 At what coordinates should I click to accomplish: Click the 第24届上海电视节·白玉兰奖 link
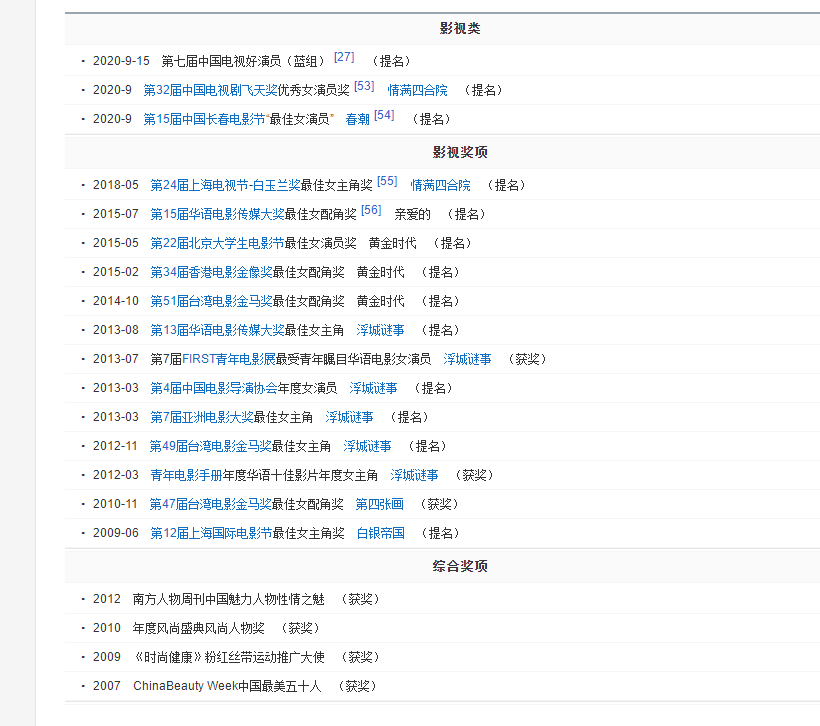(225, 185)
